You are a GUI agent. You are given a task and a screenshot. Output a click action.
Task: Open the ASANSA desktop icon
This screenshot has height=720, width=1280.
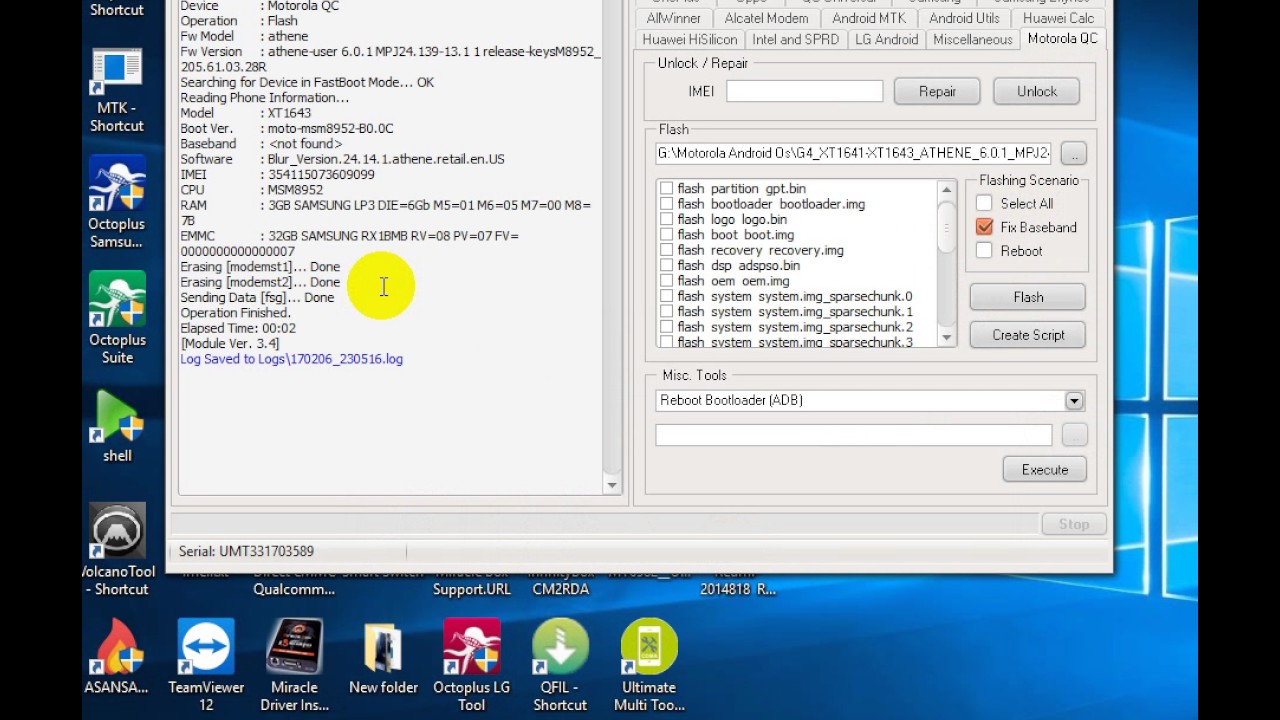[x=117, y=656]
